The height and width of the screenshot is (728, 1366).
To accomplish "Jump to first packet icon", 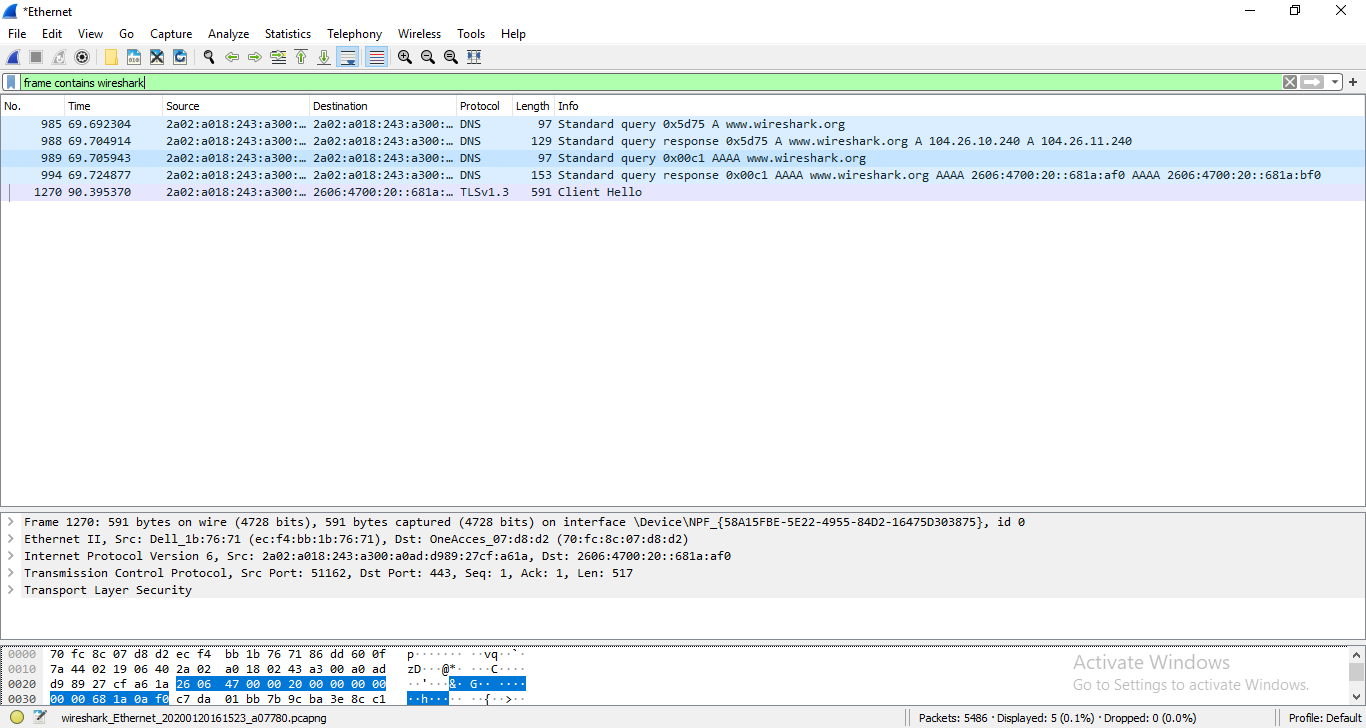I will tap(301, 57).
